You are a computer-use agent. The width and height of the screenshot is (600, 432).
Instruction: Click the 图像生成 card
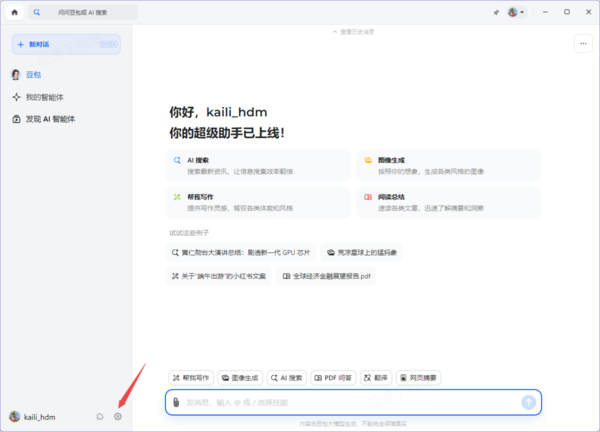pyautogui.click(x=449, y=166)
